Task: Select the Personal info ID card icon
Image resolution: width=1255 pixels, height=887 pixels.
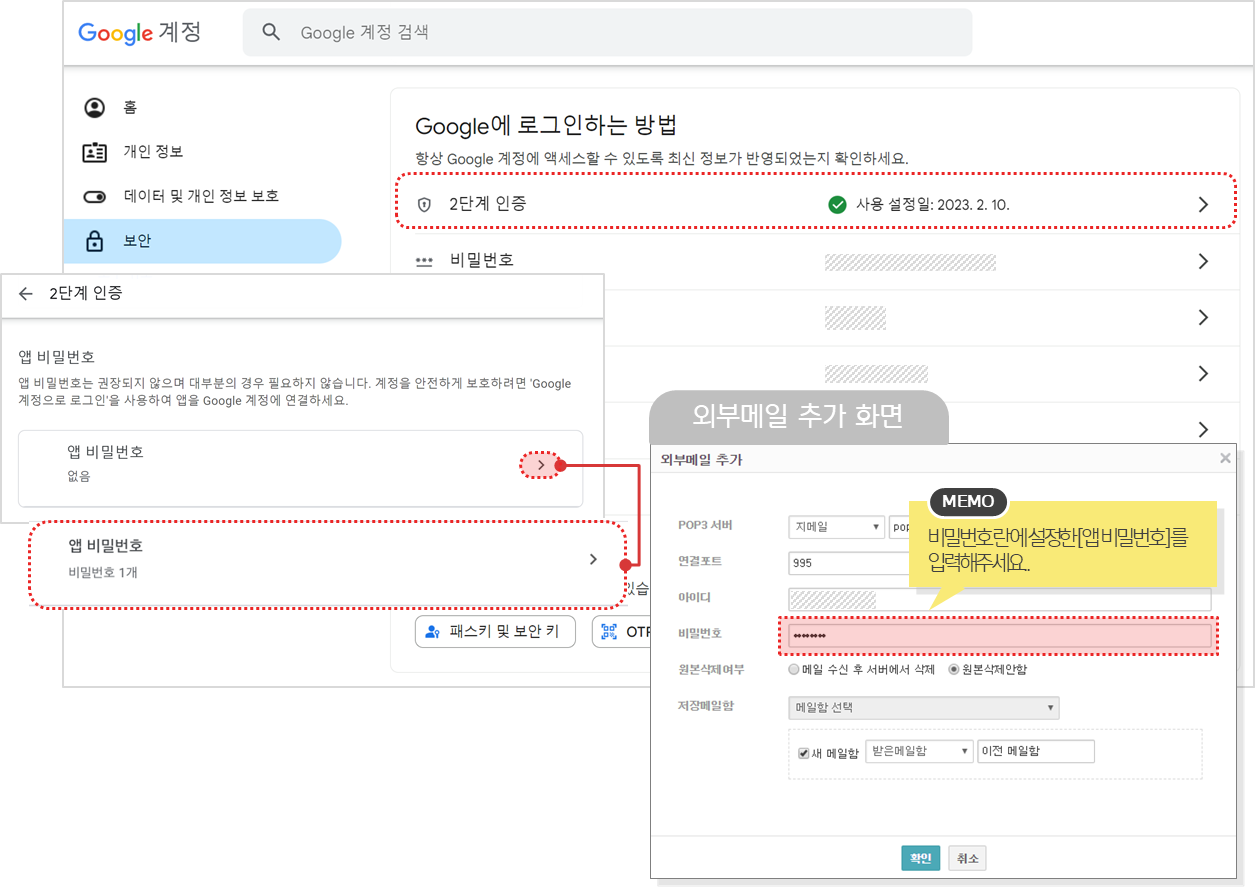Action: coord(95,152)
